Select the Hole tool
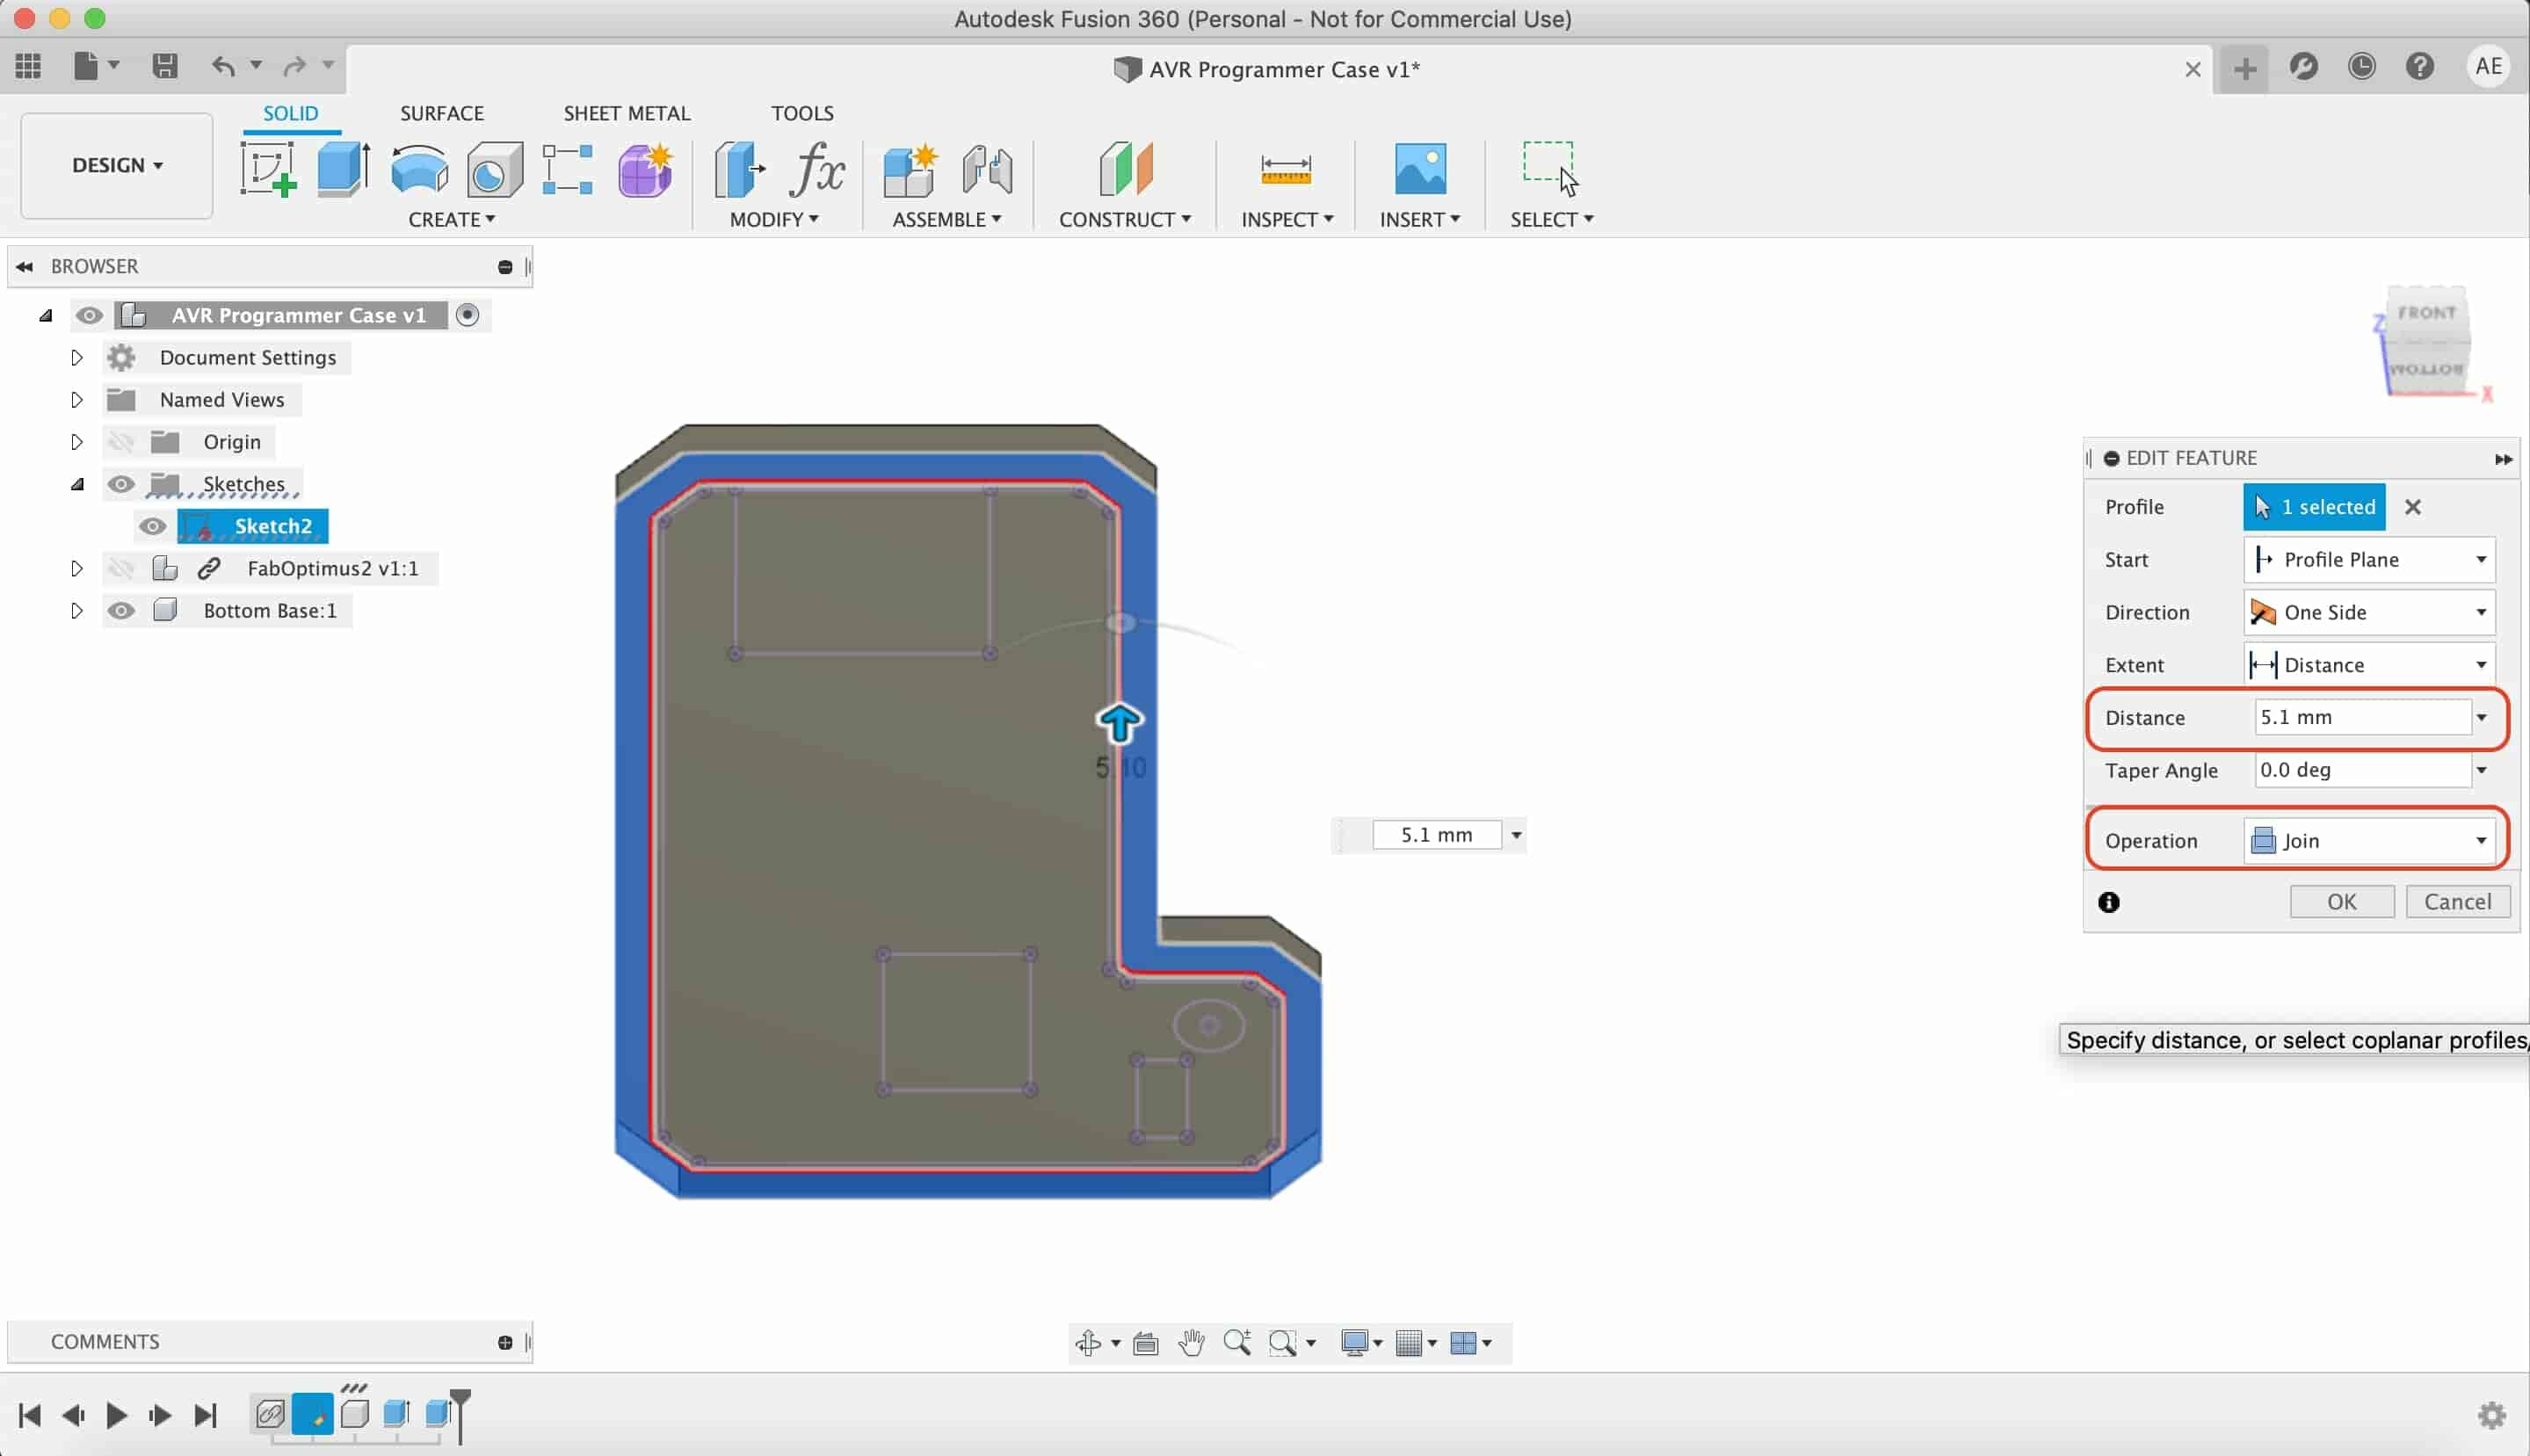This screenshot has width=2530, height=1456. (494, 168)
